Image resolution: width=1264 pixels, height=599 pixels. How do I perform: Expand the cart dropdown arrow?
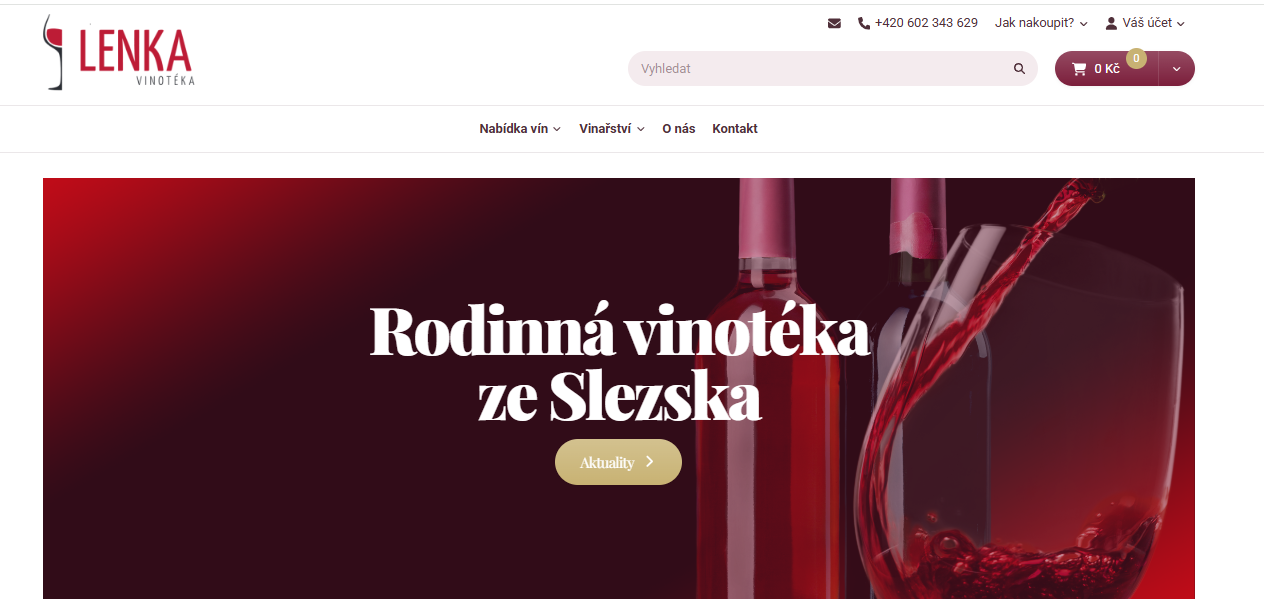[1176, 69]
